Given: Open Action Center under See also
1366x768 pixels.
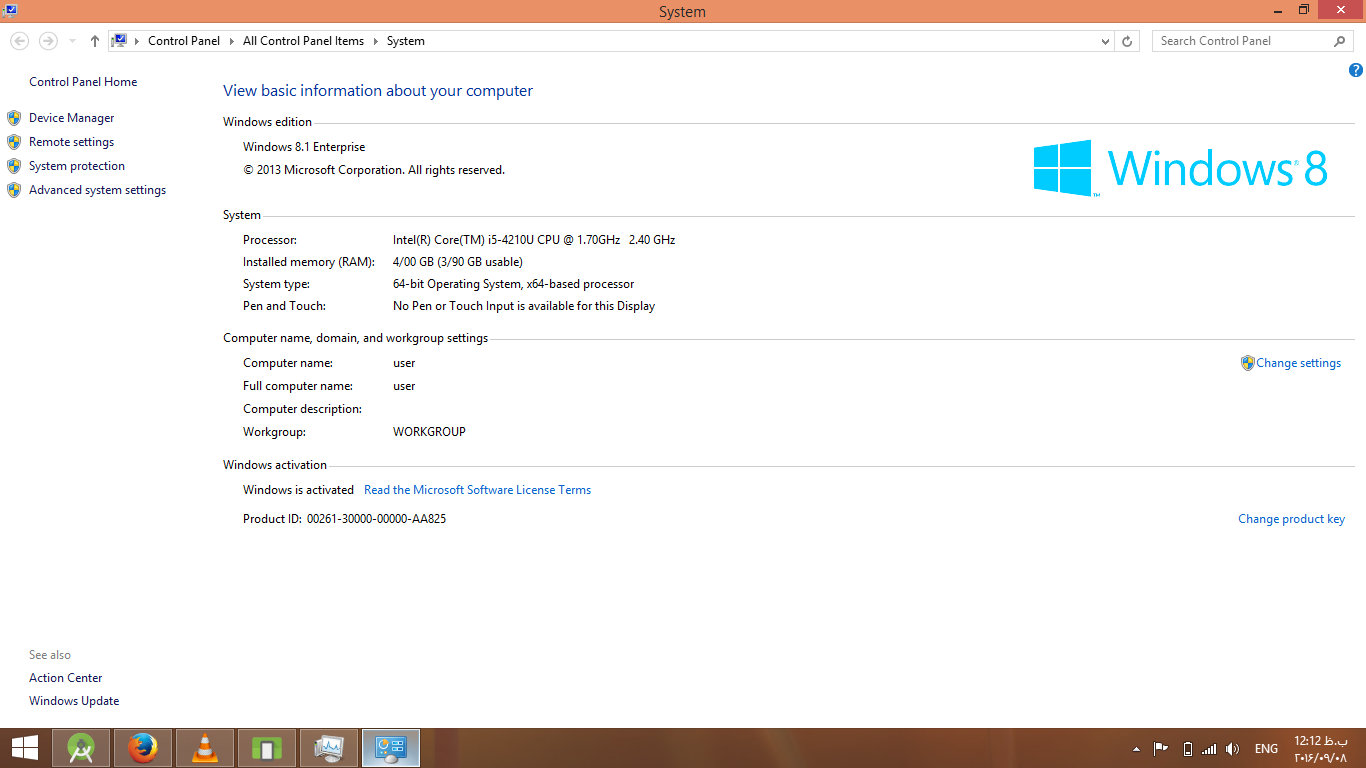Looking at the screenshot, I should 66,678.
